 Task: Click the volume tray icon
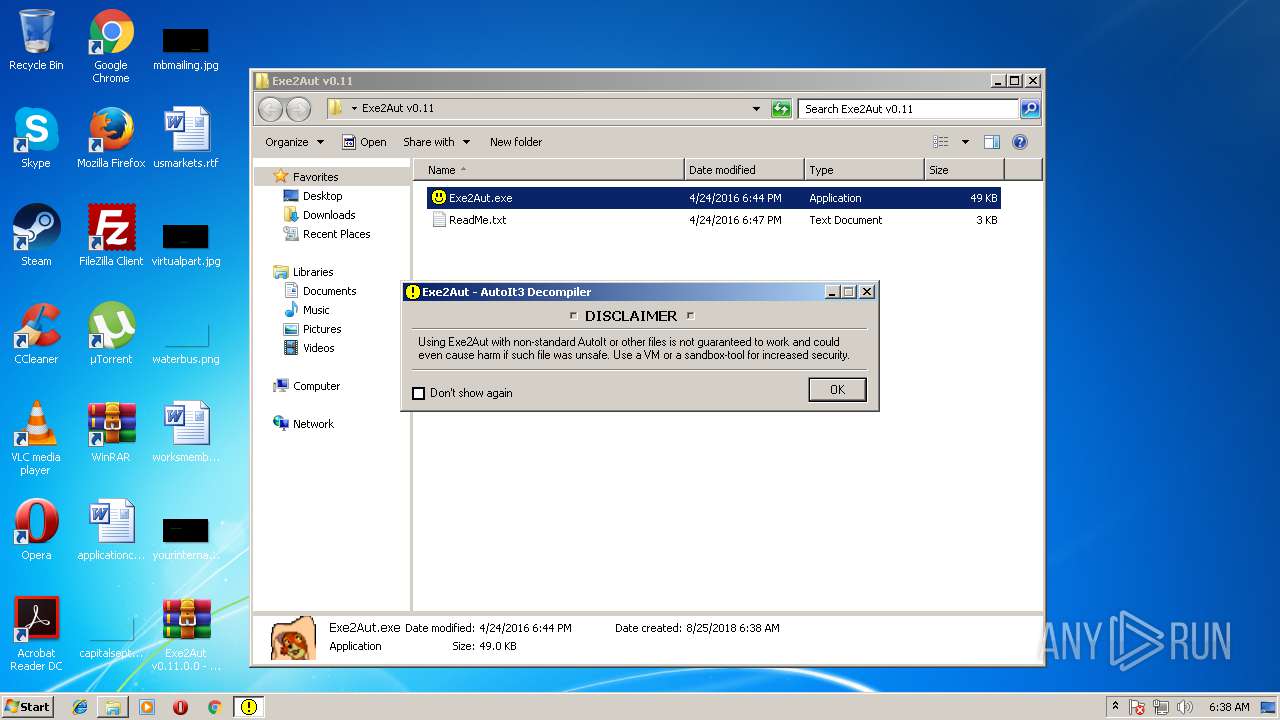[x=1185, y=707]
